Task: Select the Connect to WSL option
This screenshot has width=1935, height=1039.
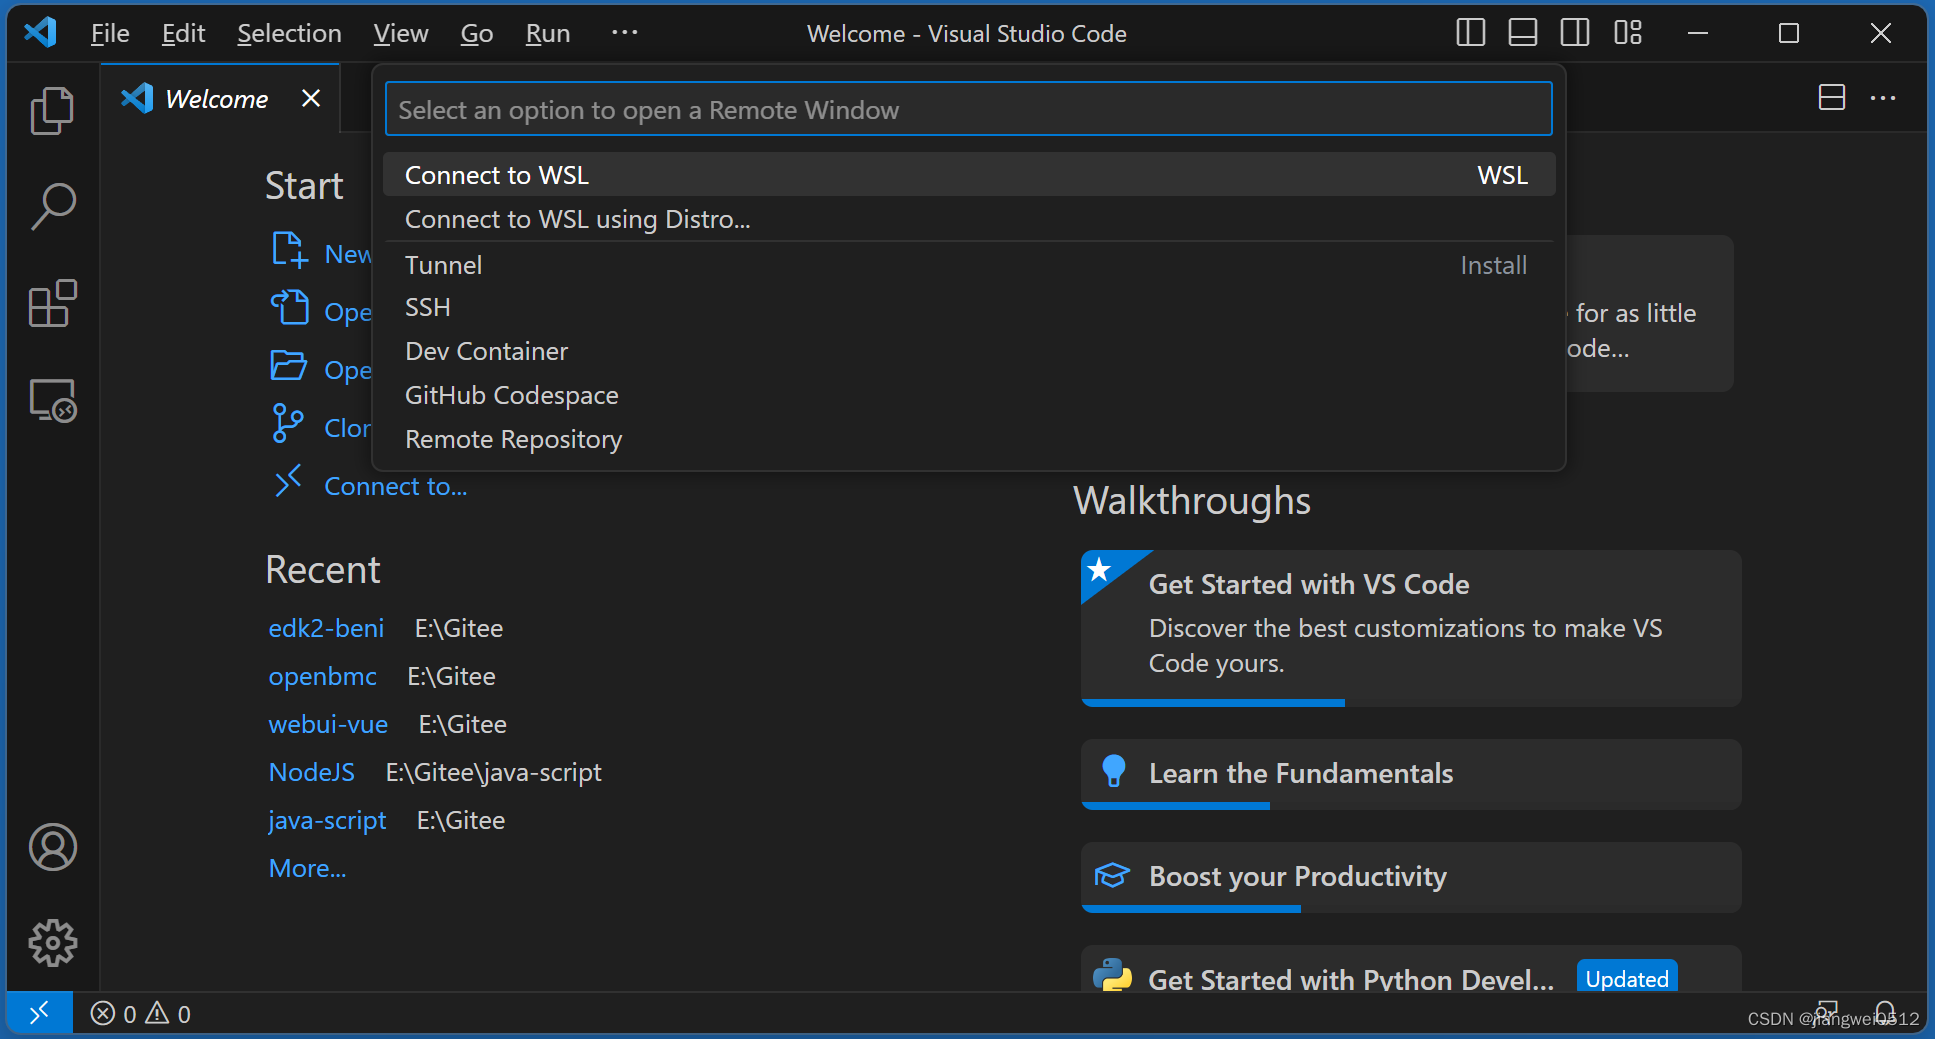Action: pyautogui.click(x=968, y=175)
